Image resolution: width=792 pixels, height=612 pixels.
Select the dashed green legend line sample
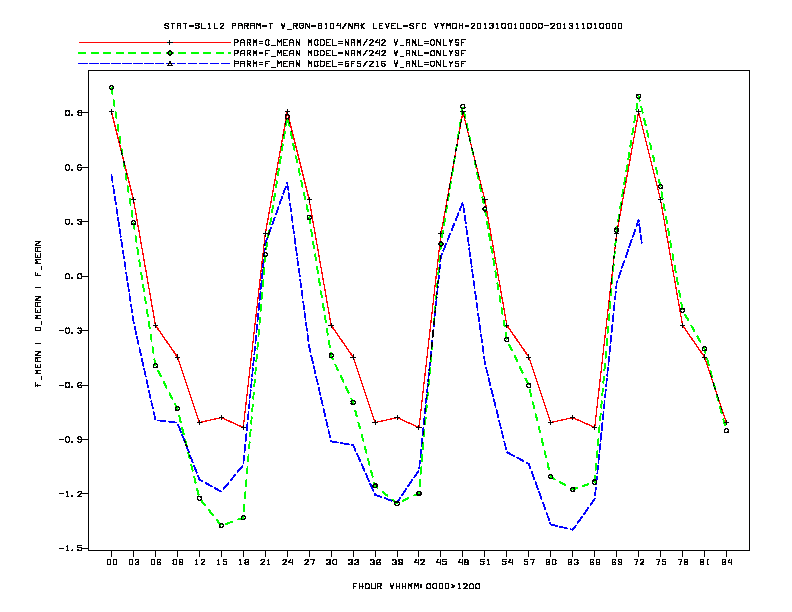tap(155, 53)
